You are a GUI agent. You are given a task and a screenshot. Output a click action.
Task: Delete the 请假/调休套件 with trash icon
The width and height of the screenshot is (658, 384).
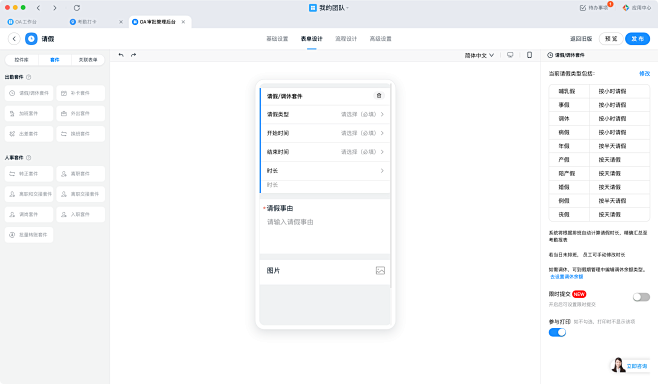coord(379,96)
